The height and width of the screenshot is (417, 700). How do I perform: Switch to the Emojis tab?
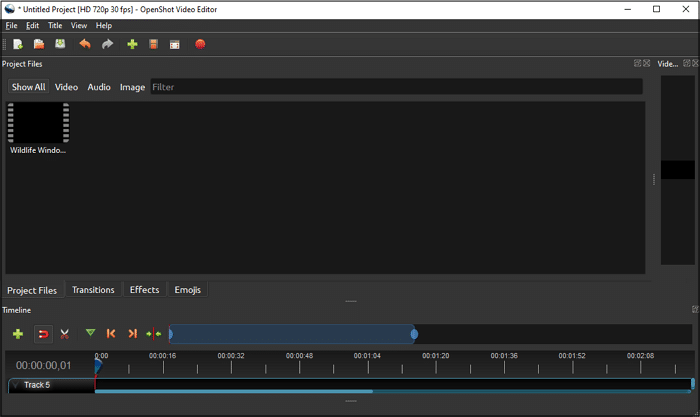(x=187, y=290)
